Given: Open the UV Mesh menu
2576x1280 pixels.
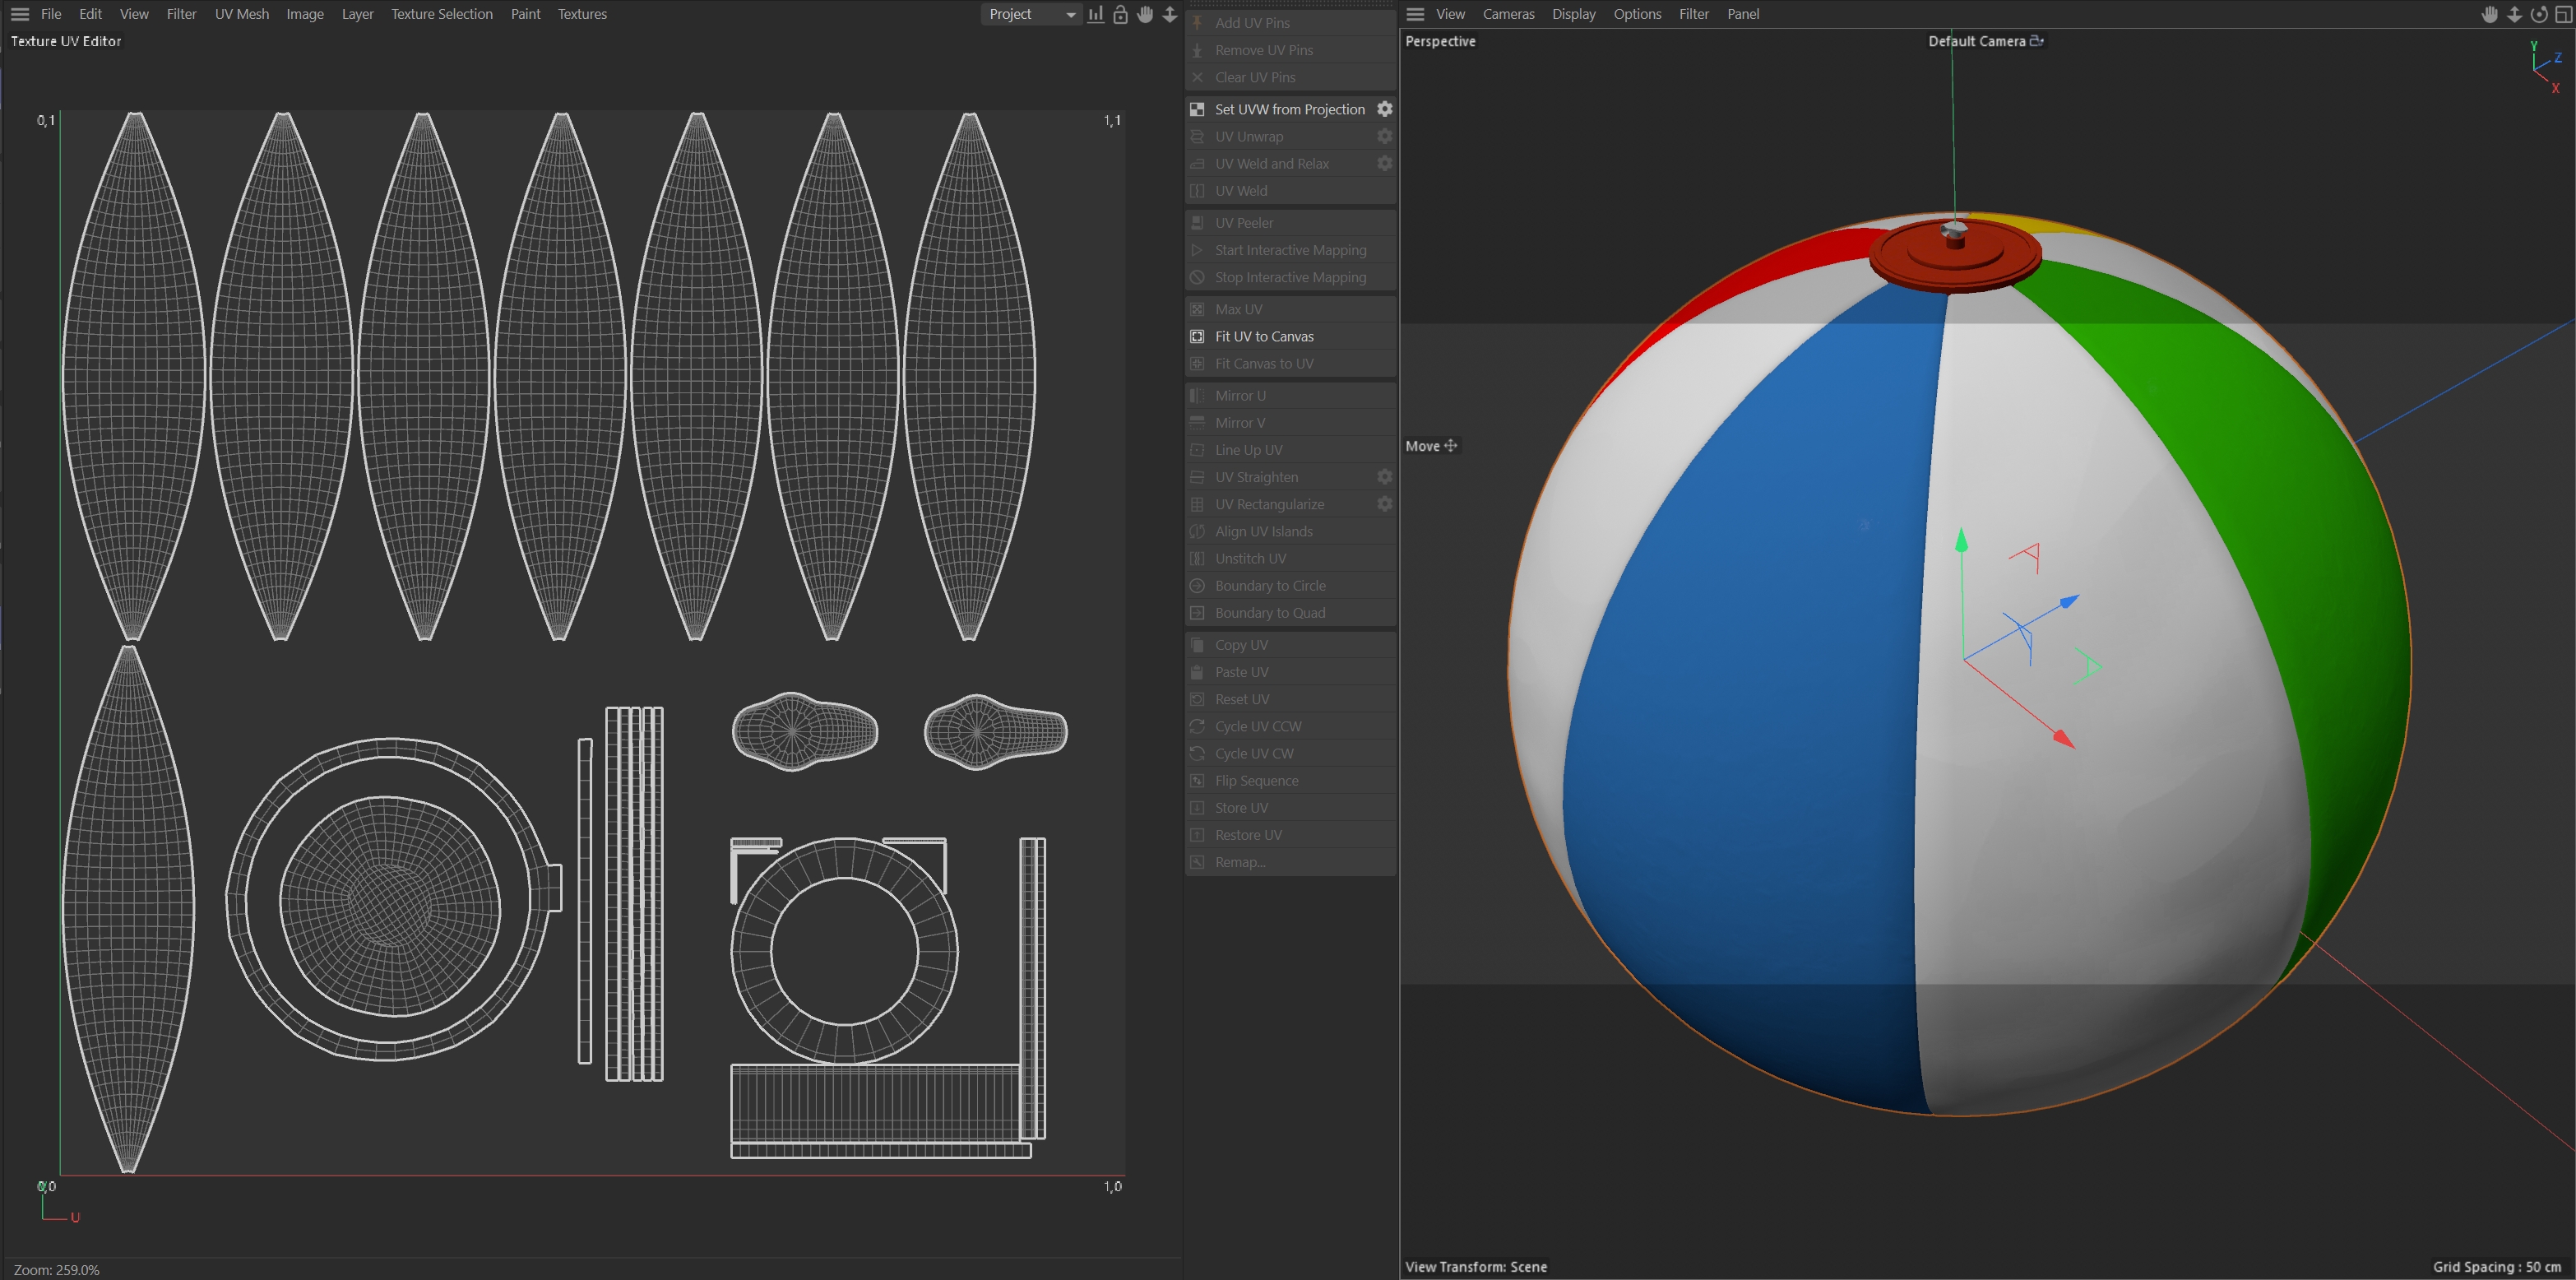Looking at the screenshot, I should pyautogui.click(x=241, y=14).
